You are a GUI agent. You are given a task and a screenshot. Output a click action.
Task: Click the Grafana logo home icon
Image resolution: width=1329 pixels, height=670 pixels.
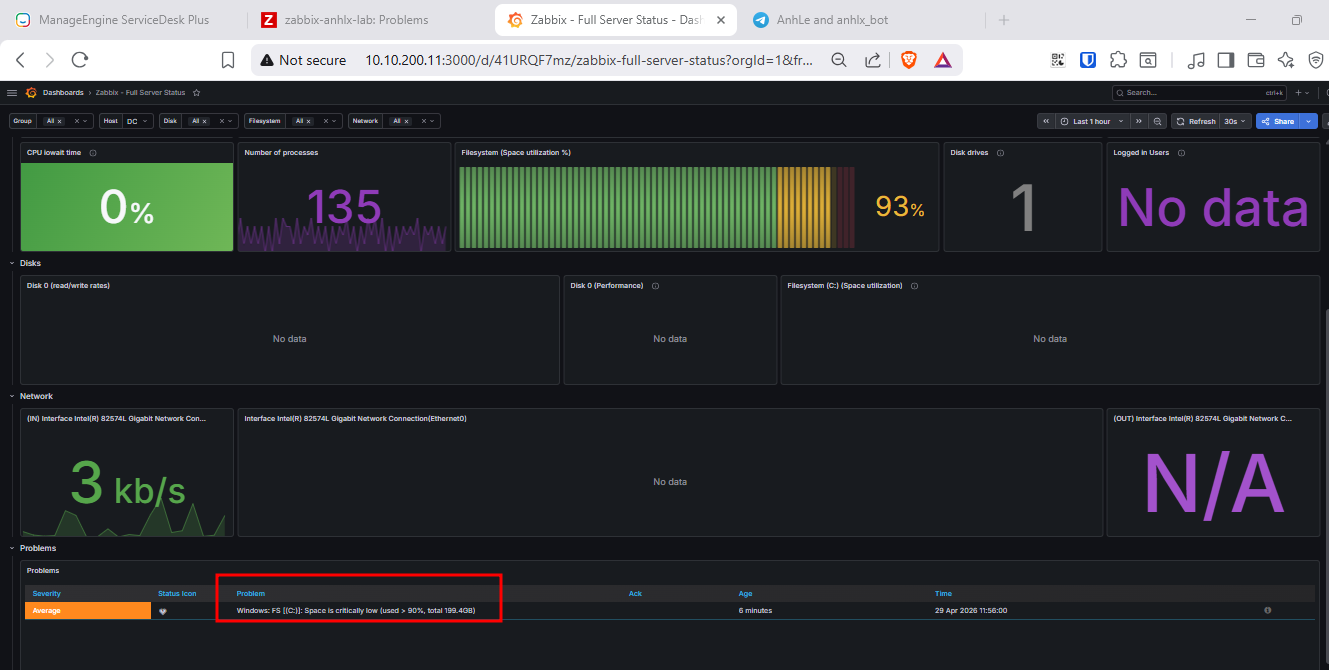31,93
